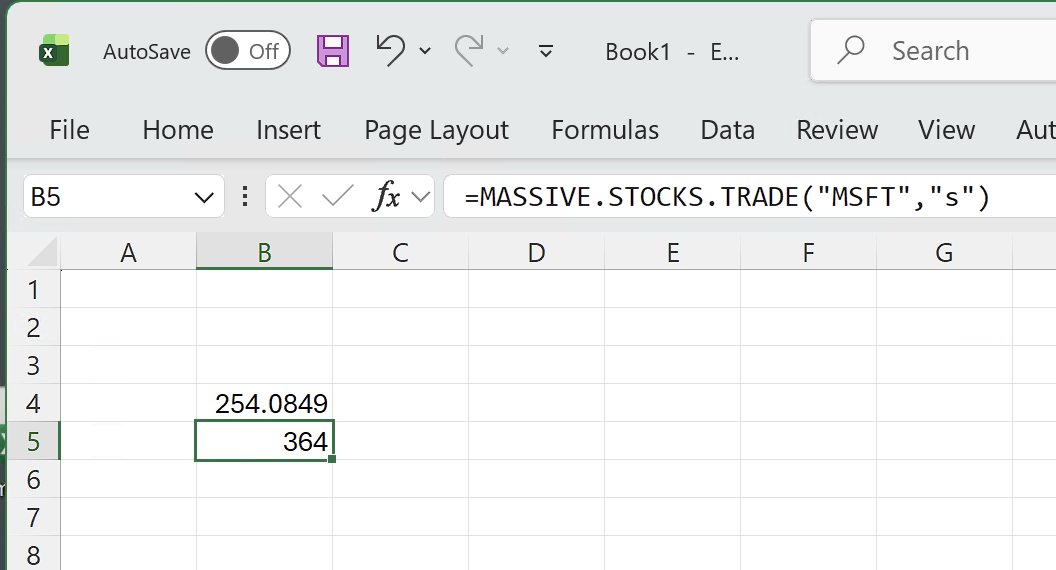Expand the Name Box dropdown arrow
This screenshot has height=570, width=1056.
pyautogui.click(x=204, y=197)
